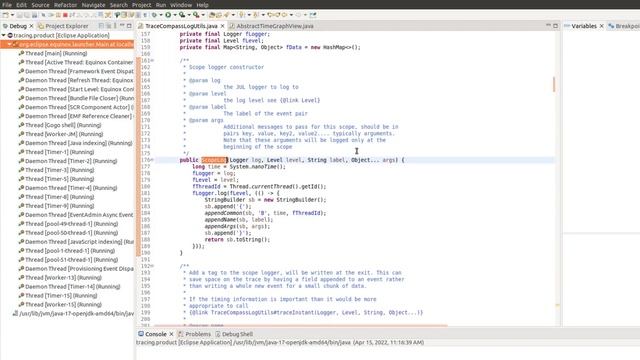The width and height of the screenshot is (640, 360).
Task: Open the Coverage launch dropdown arrow
Action: 189,15
